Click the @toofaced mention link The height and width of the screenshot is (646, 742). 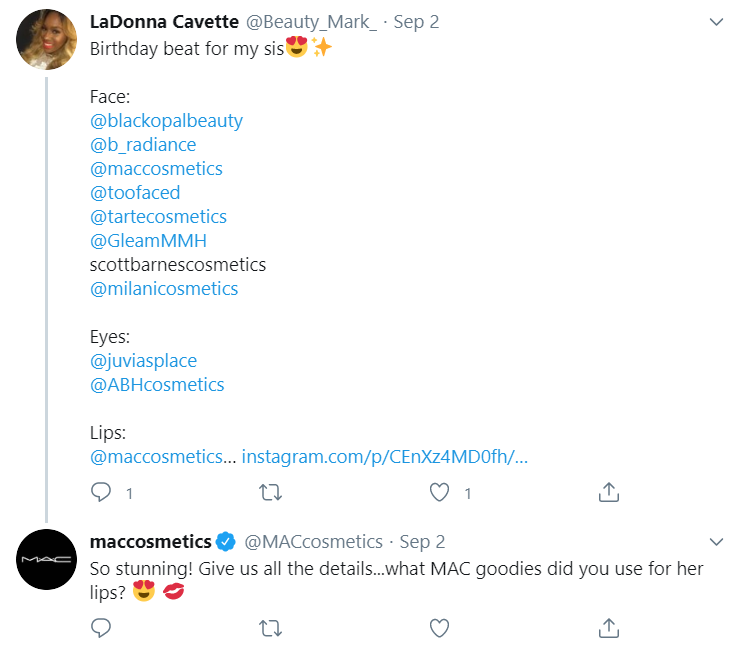pos(135,193)
